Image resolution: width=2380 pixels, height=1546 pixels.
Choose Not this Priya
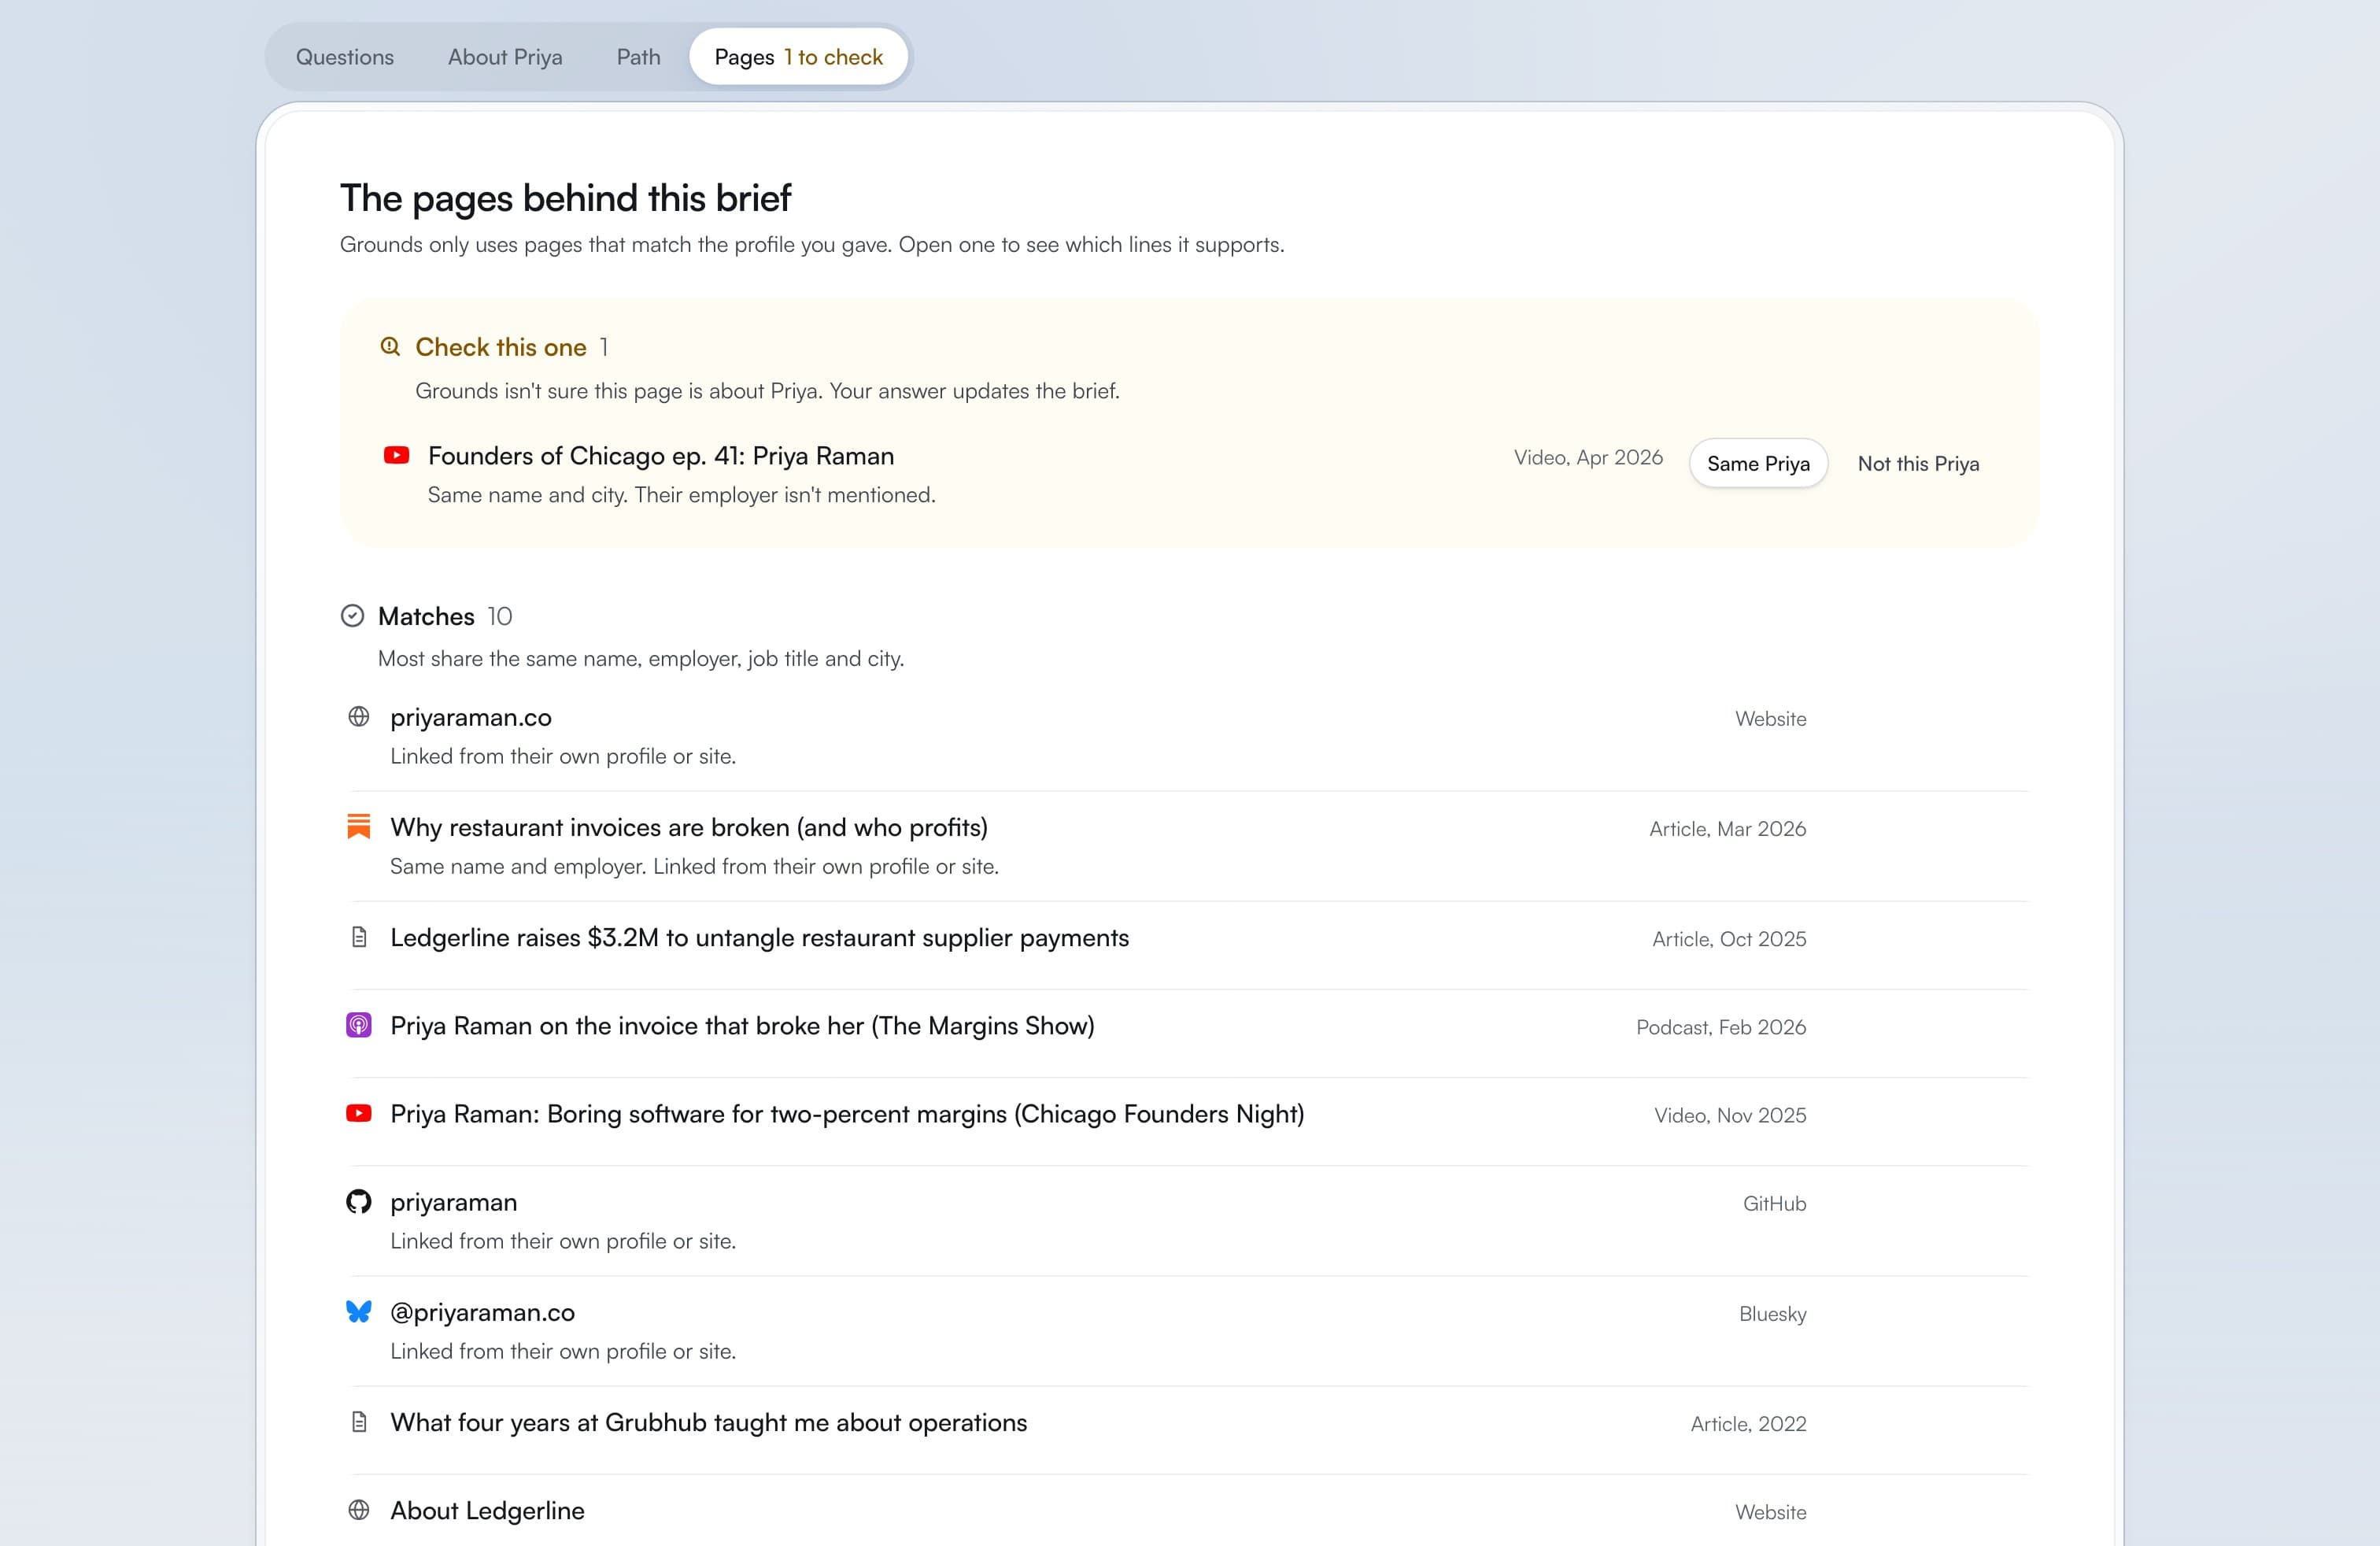click(x=1918, y=464)
